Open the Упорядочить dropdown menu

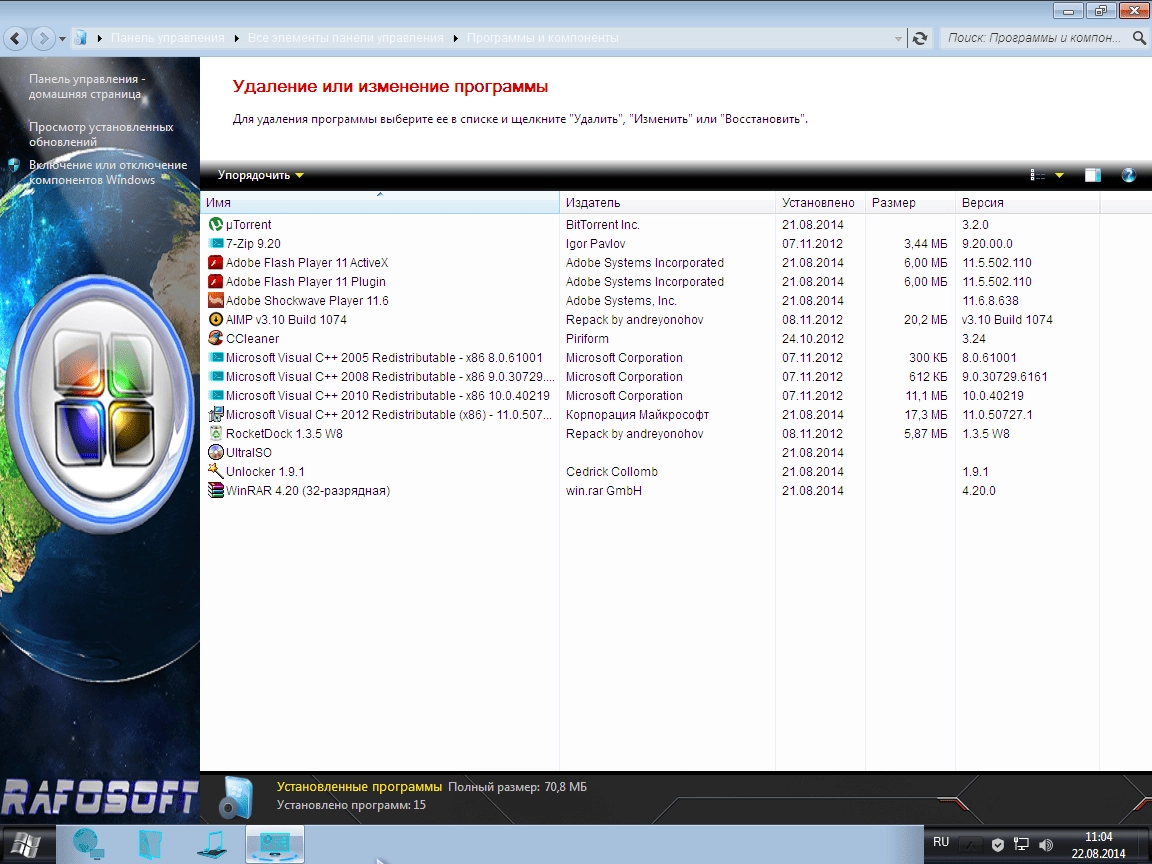click(x=261, y=175)
